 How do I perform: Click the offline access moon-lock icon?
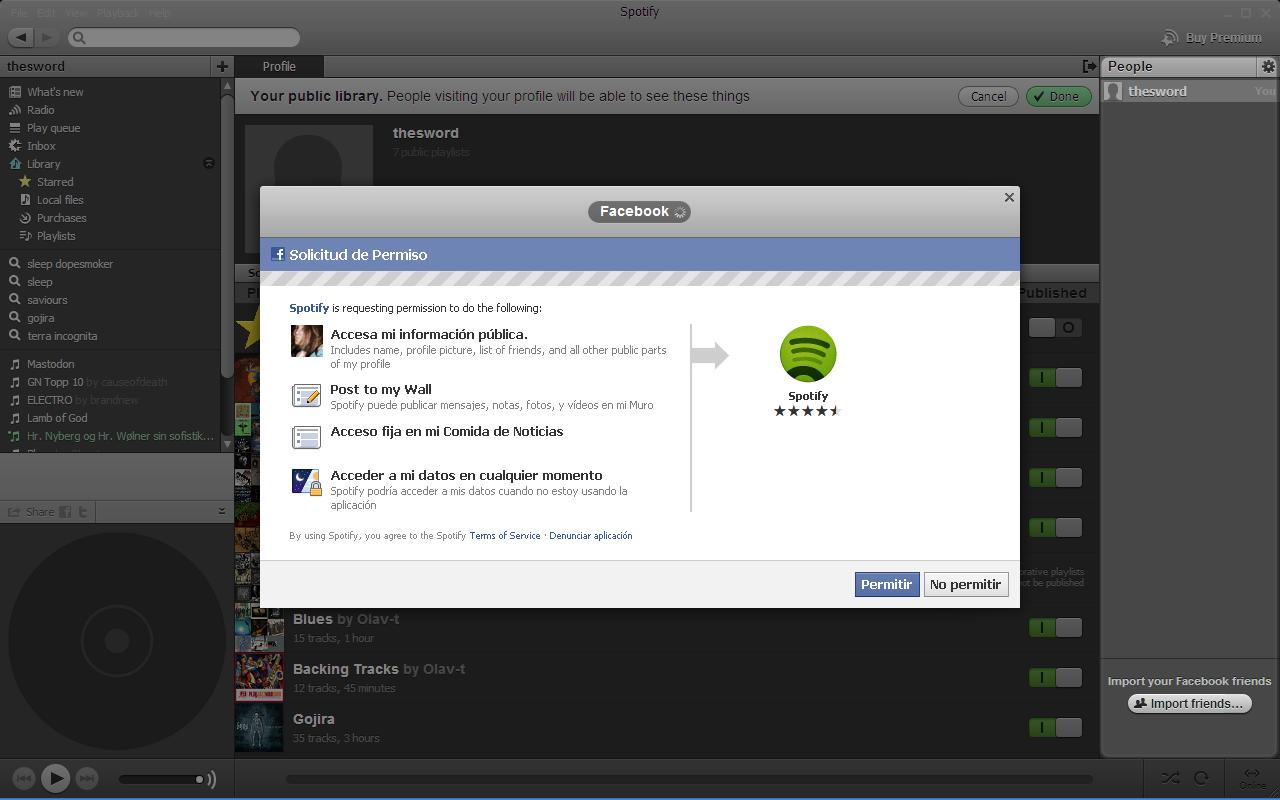click(306, 482)
